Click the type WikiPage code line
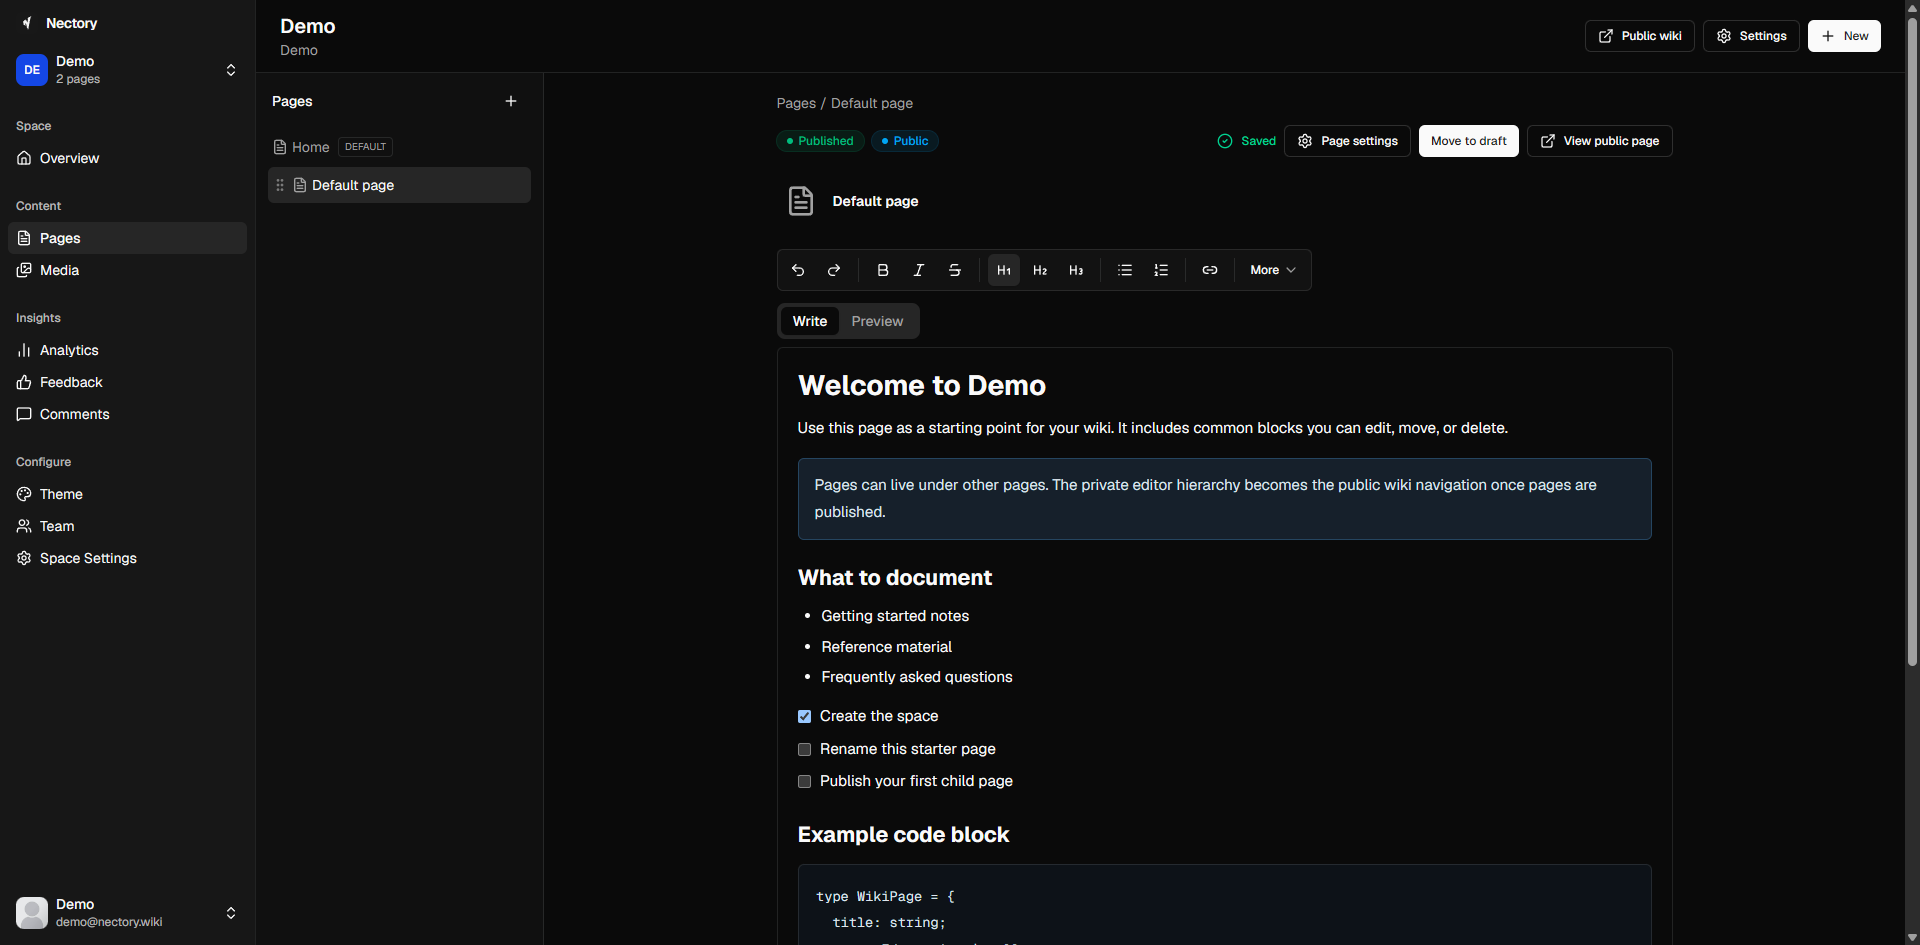 pyautogui.click(x=885, y=897)
